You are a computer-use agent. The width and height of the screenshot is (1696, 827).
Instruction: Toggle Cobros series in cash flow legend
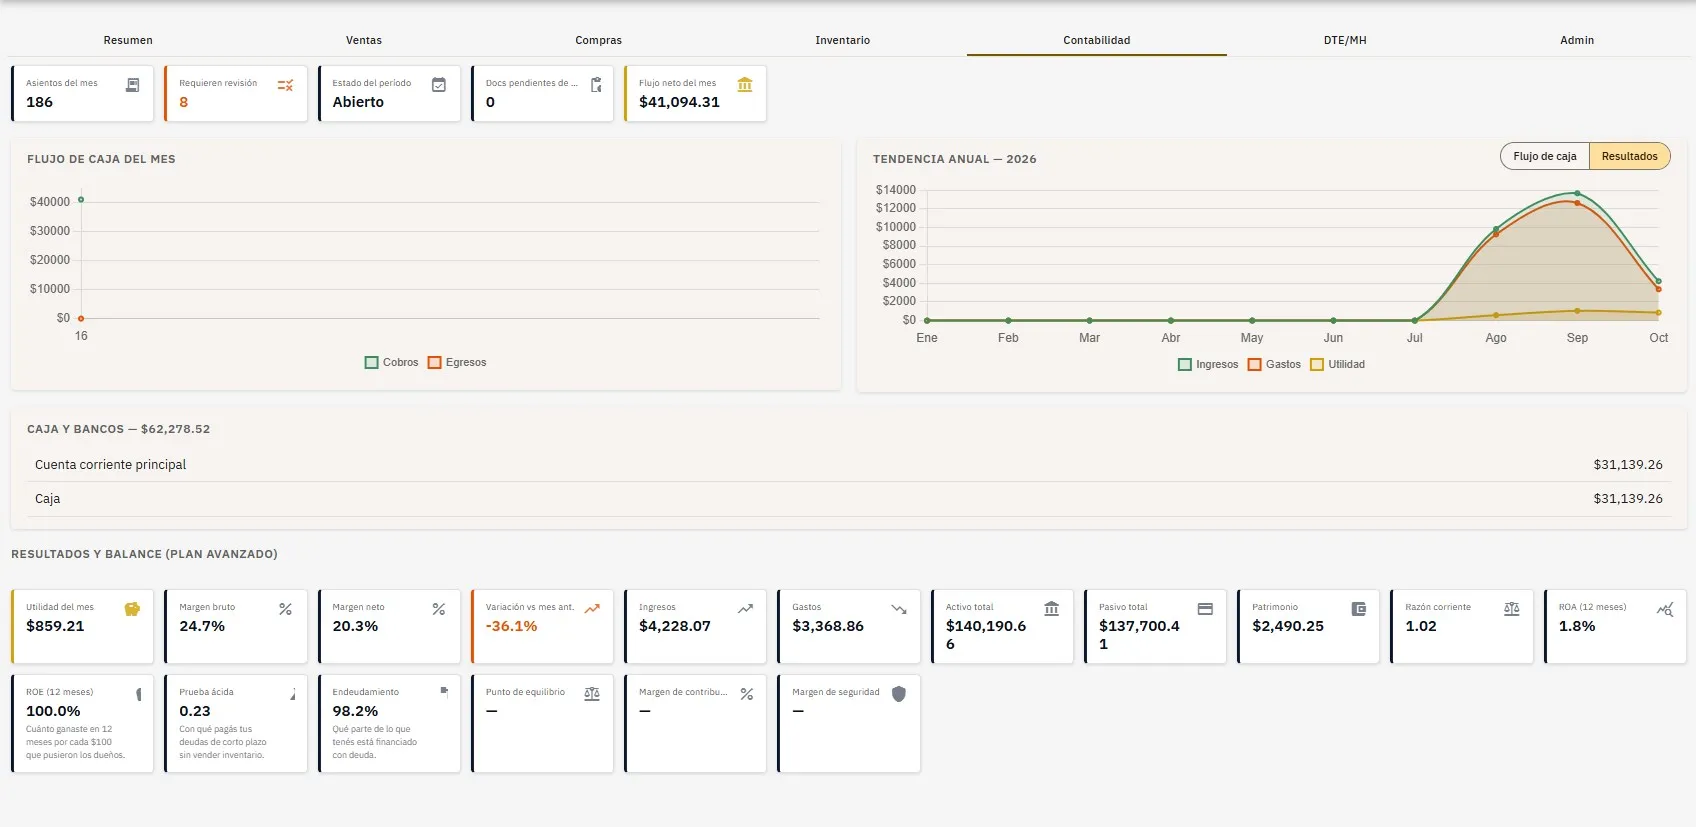392,362
